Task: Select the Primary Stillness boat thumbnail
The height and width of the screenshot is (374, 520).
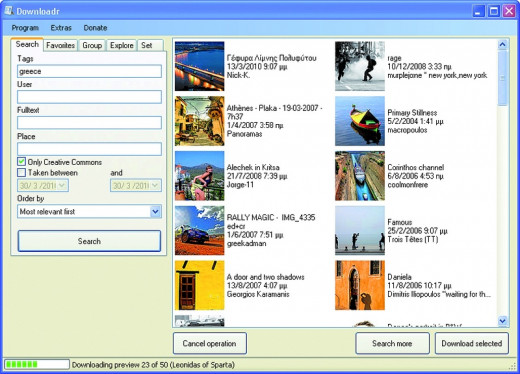Action: pos(360,121)
